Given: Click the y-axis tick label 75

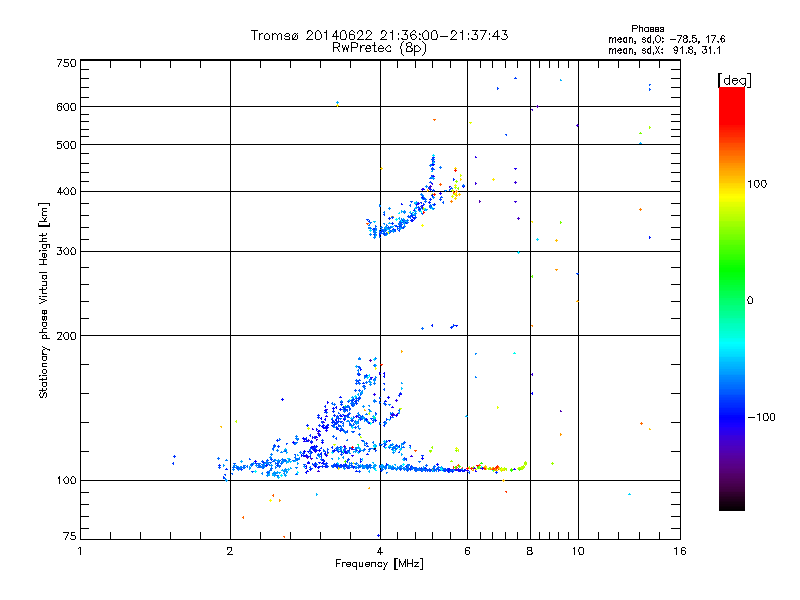Looking at the screenshot, I should tap(69, 536).
